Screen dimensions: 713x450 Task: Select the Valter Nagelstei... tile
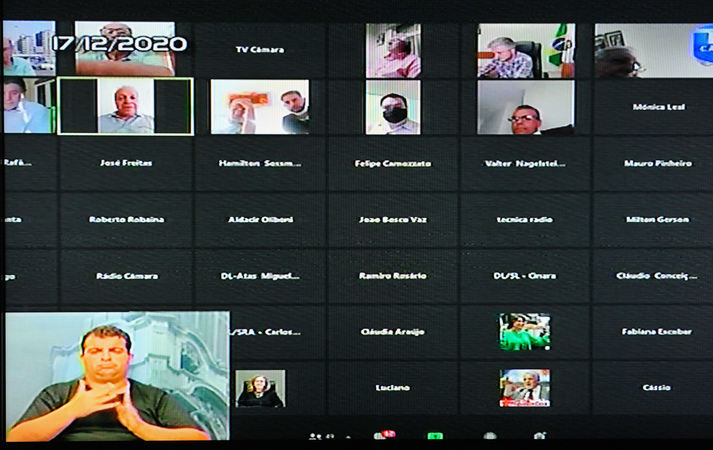525,163
